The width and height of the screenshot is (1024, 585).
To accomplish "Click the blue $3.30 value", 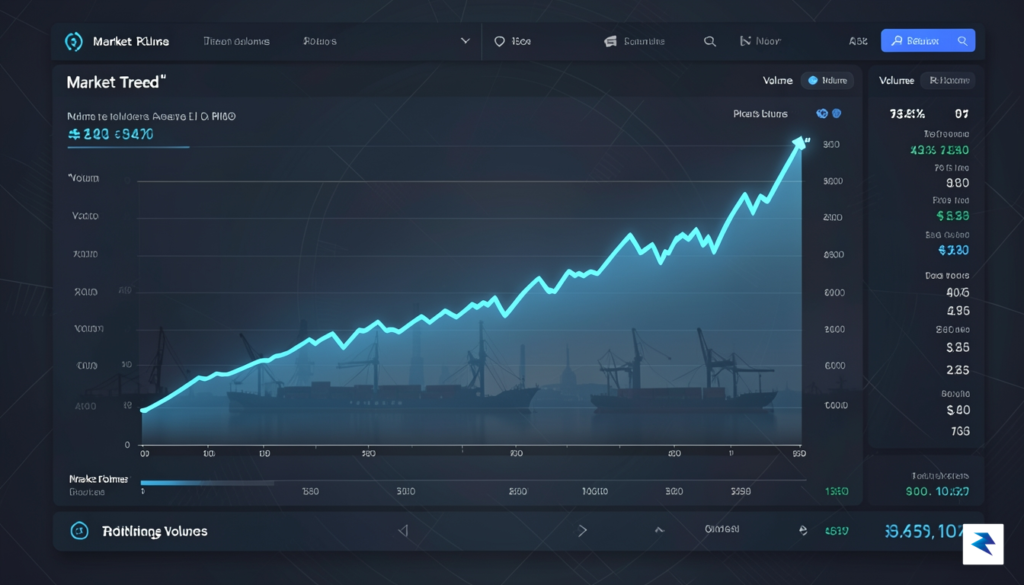I will (x=953, y=250).
